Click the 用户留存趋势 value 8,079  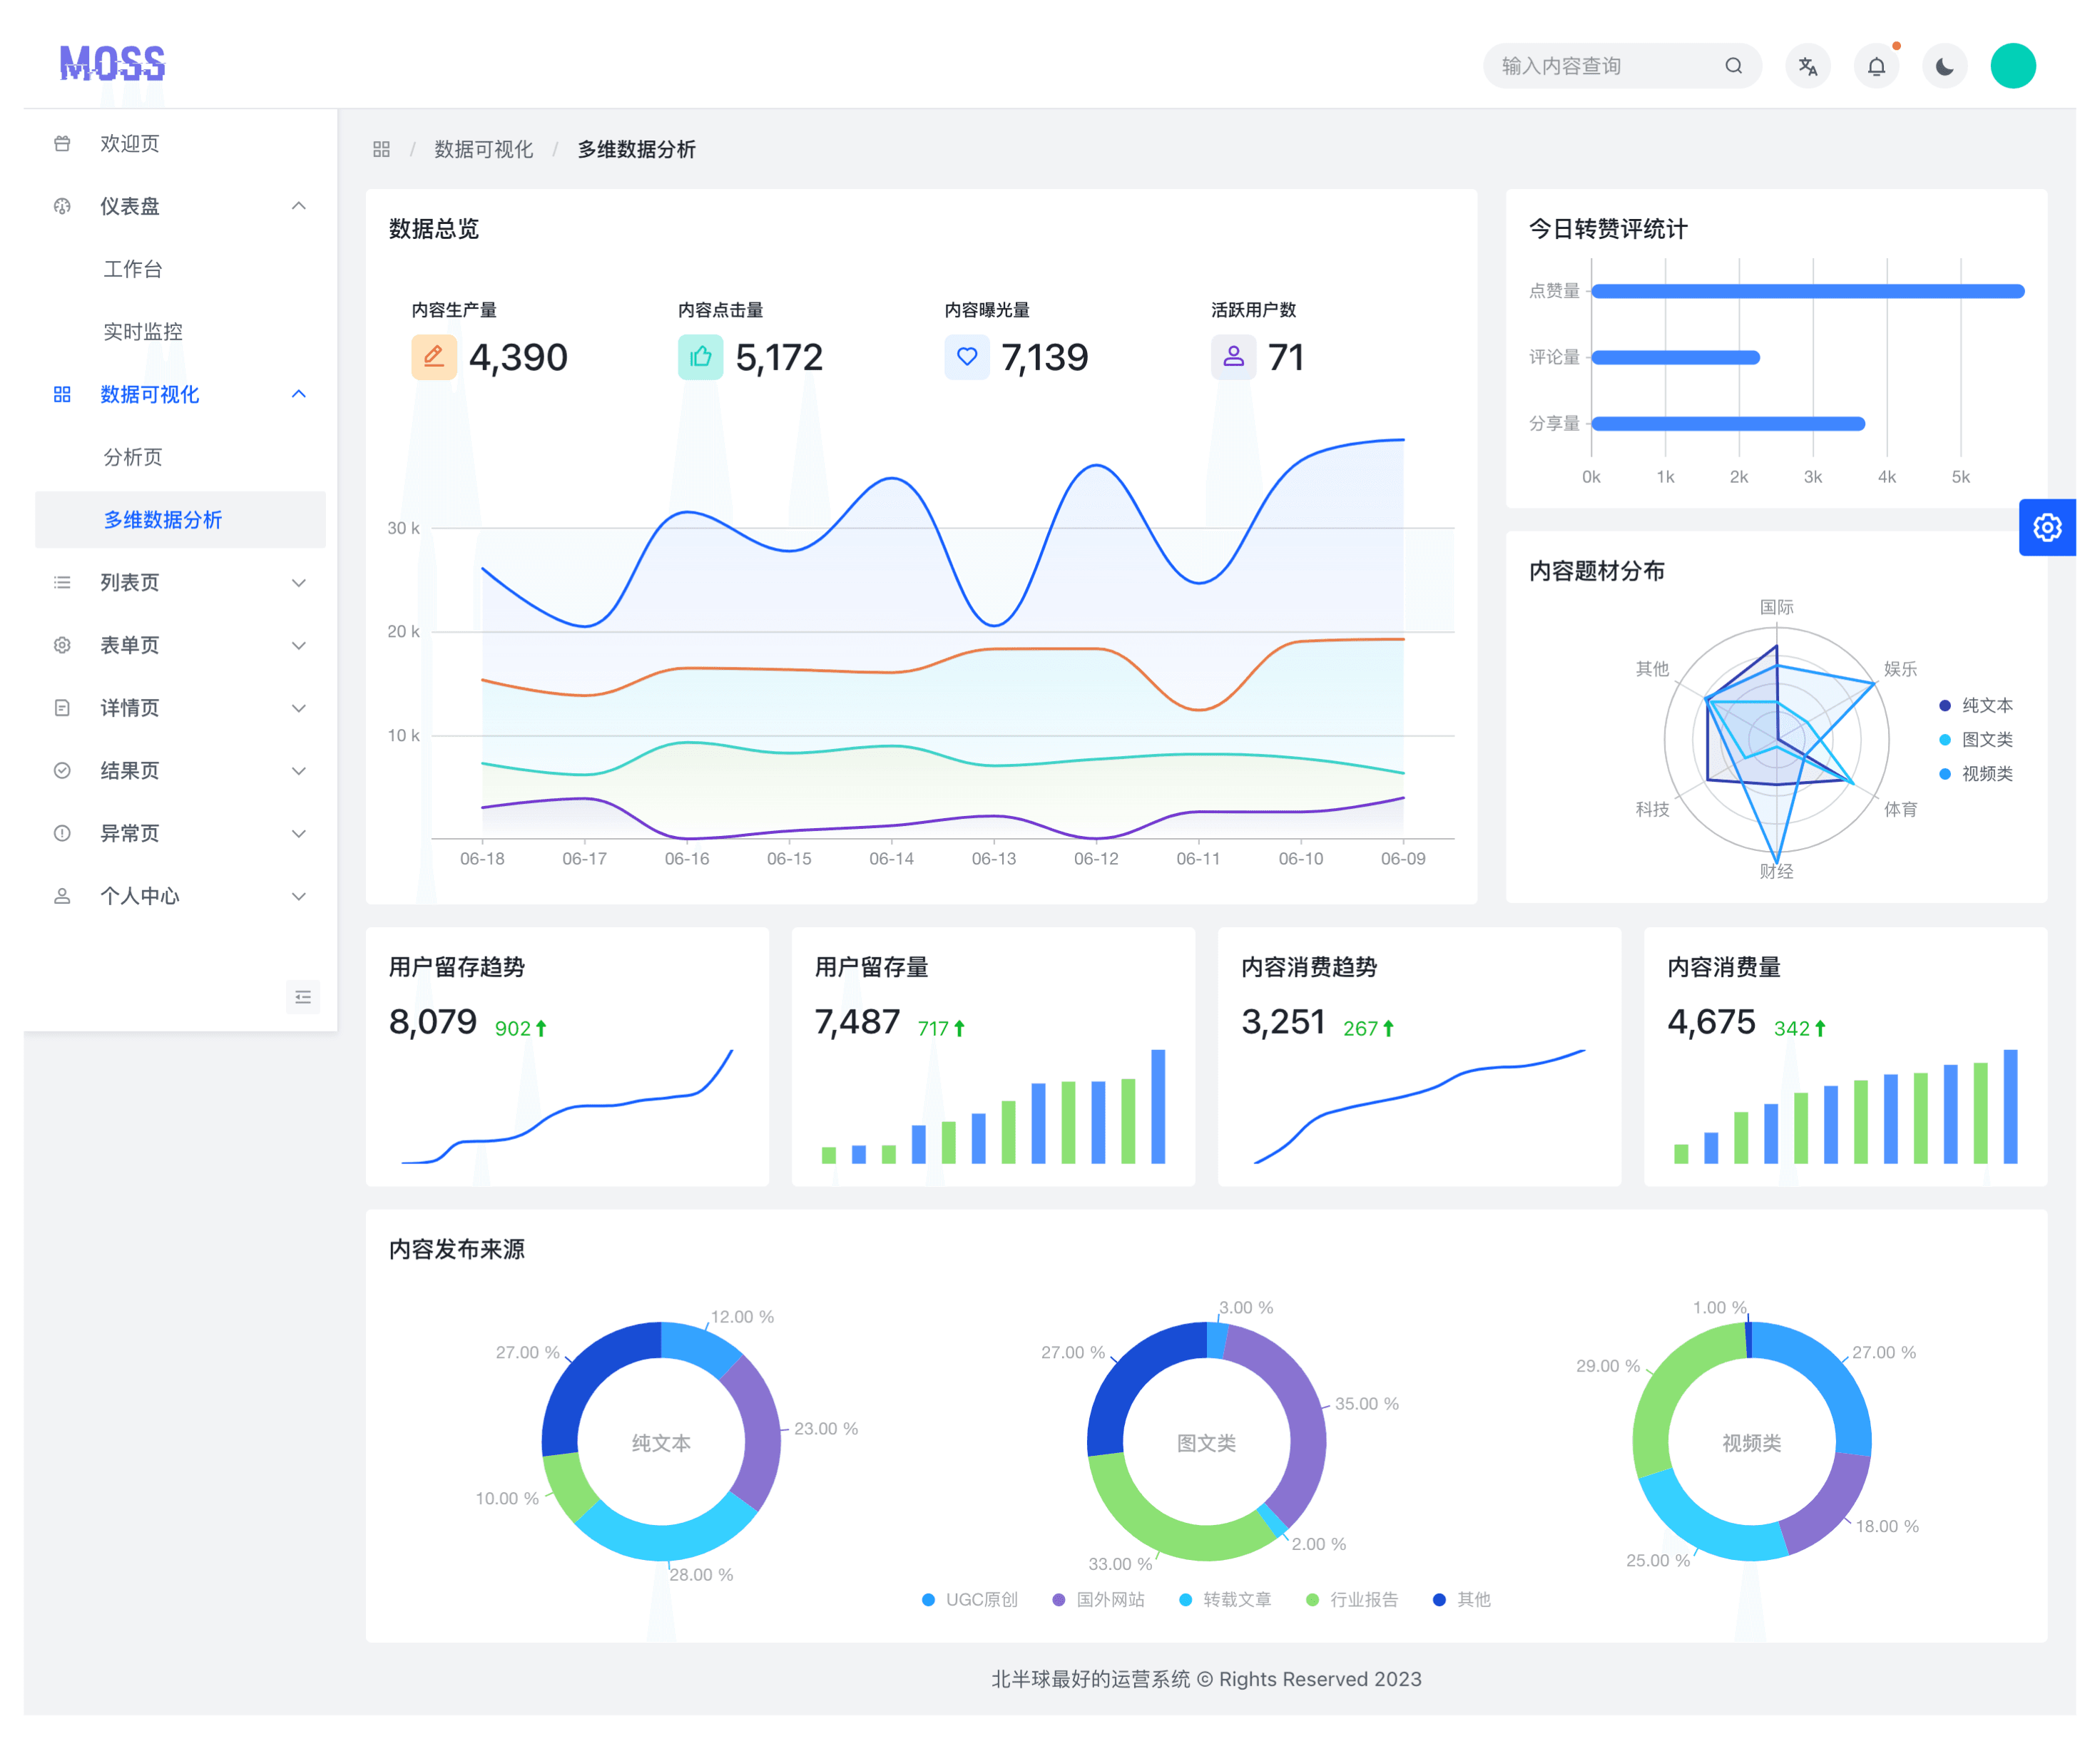(x=432, y=1022)
